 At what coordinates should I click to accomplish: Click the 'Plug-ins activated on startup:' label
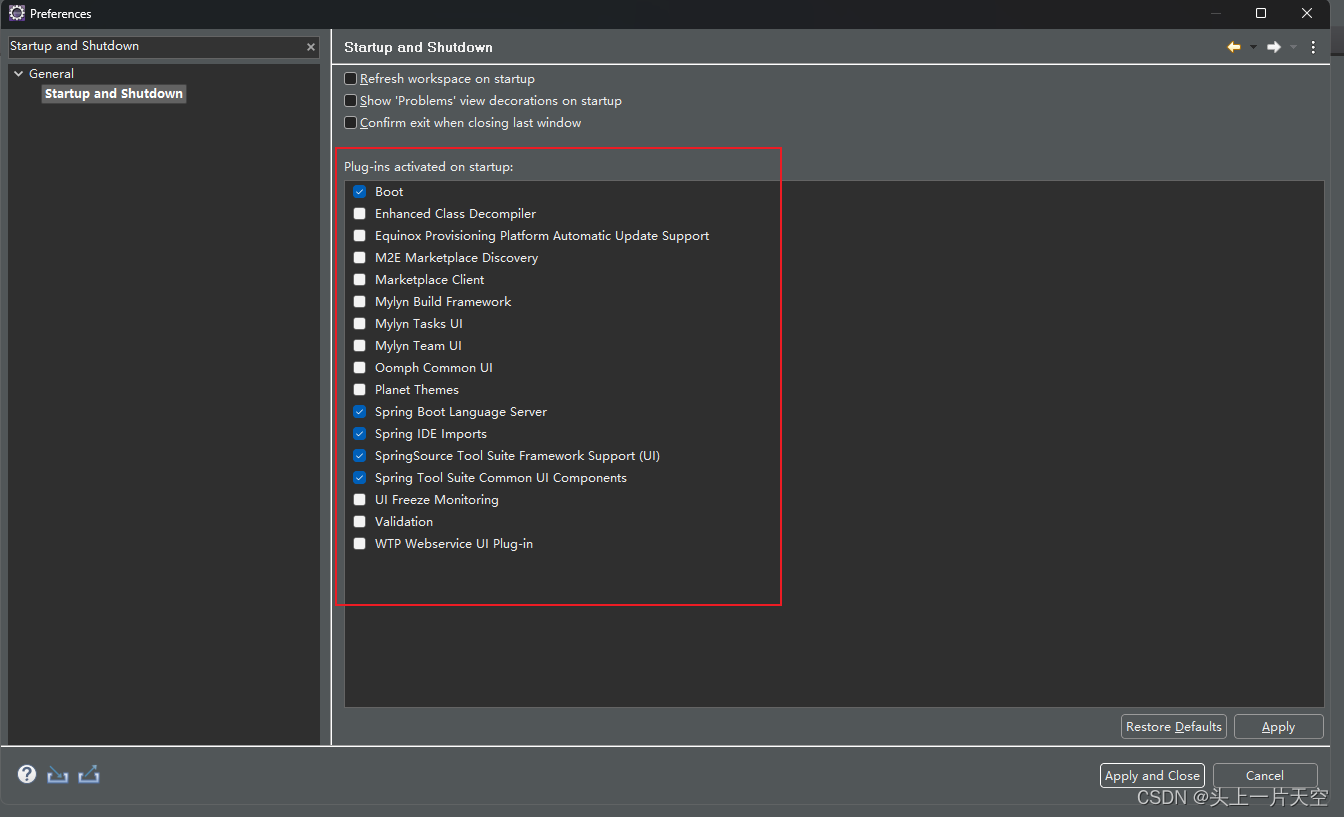[x=429, y=167]
